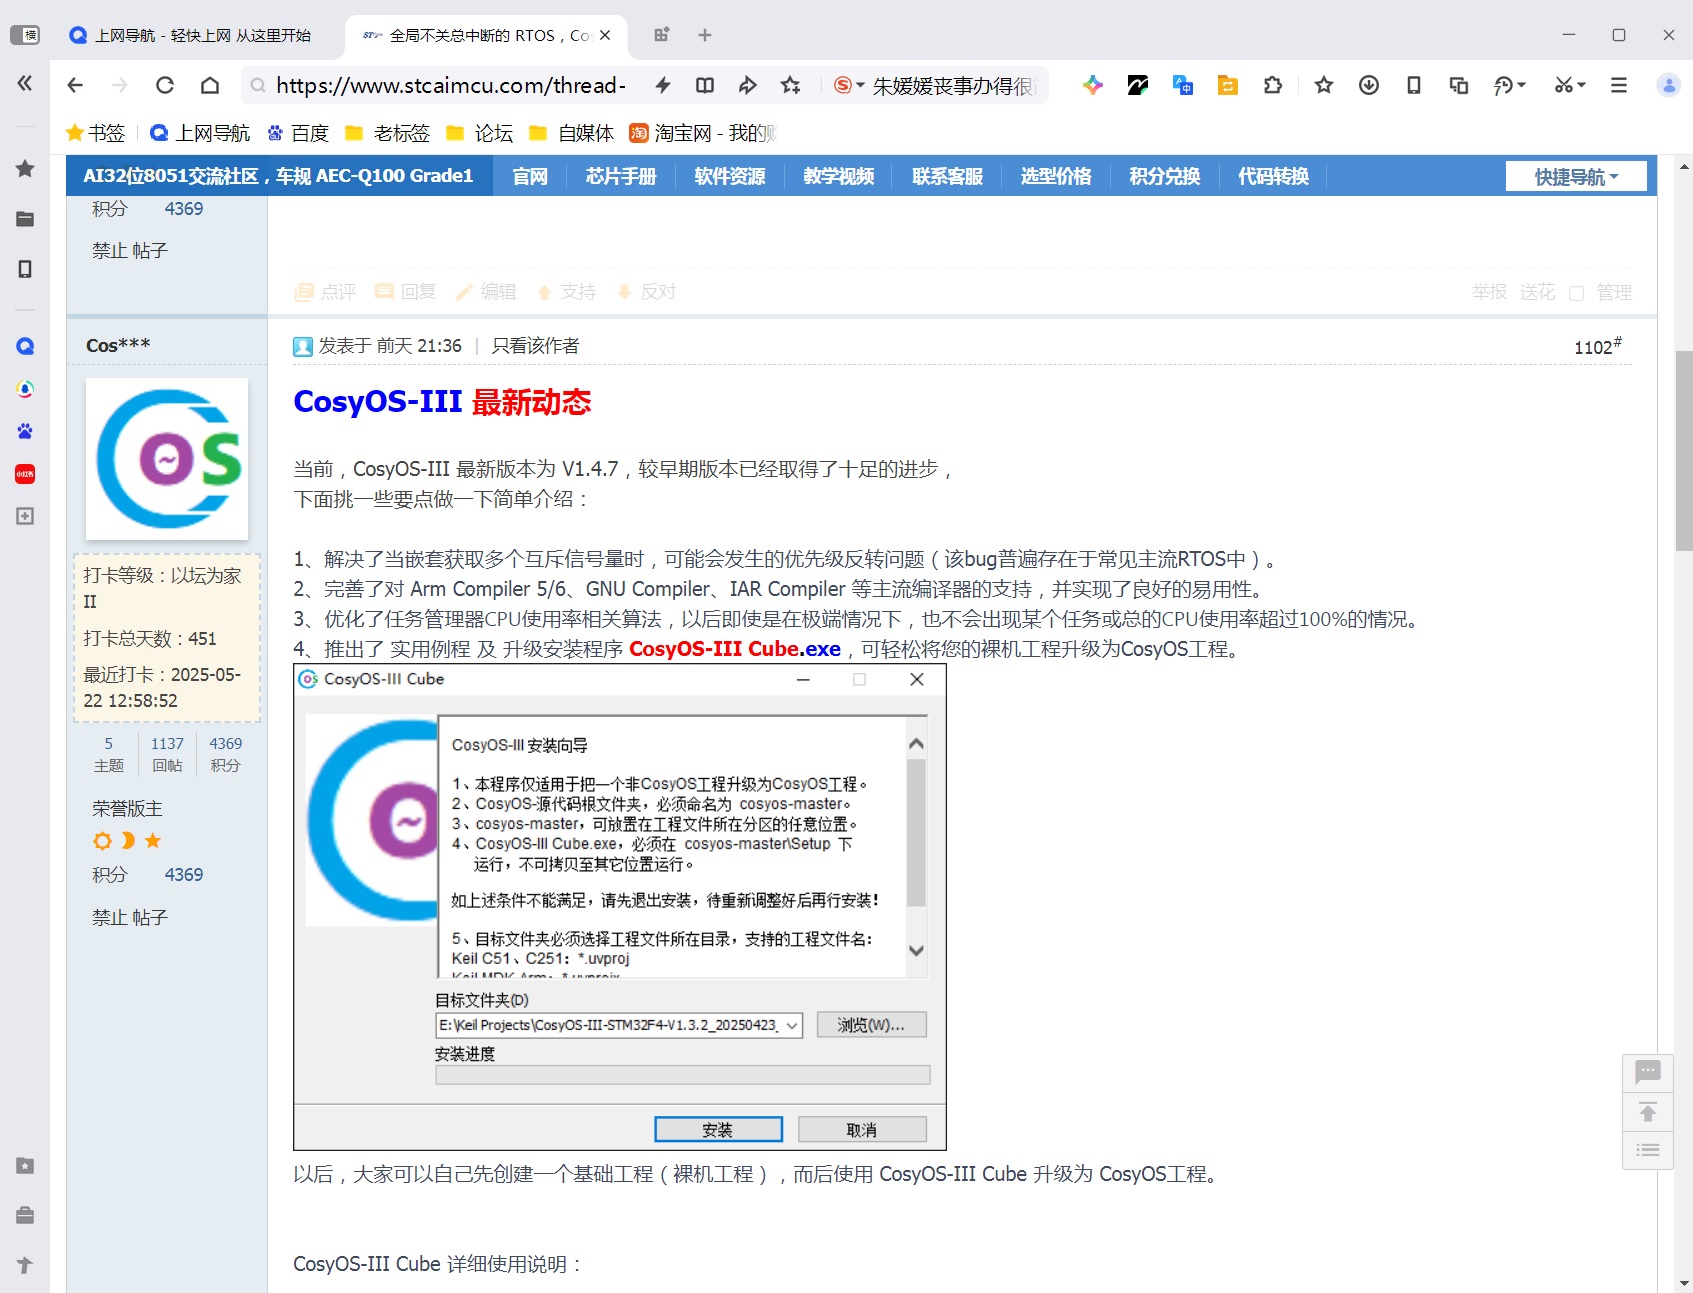This screenshot has width=1693, height=1293.
Task: Open the translate extension icon
Action: point(1183,85)
